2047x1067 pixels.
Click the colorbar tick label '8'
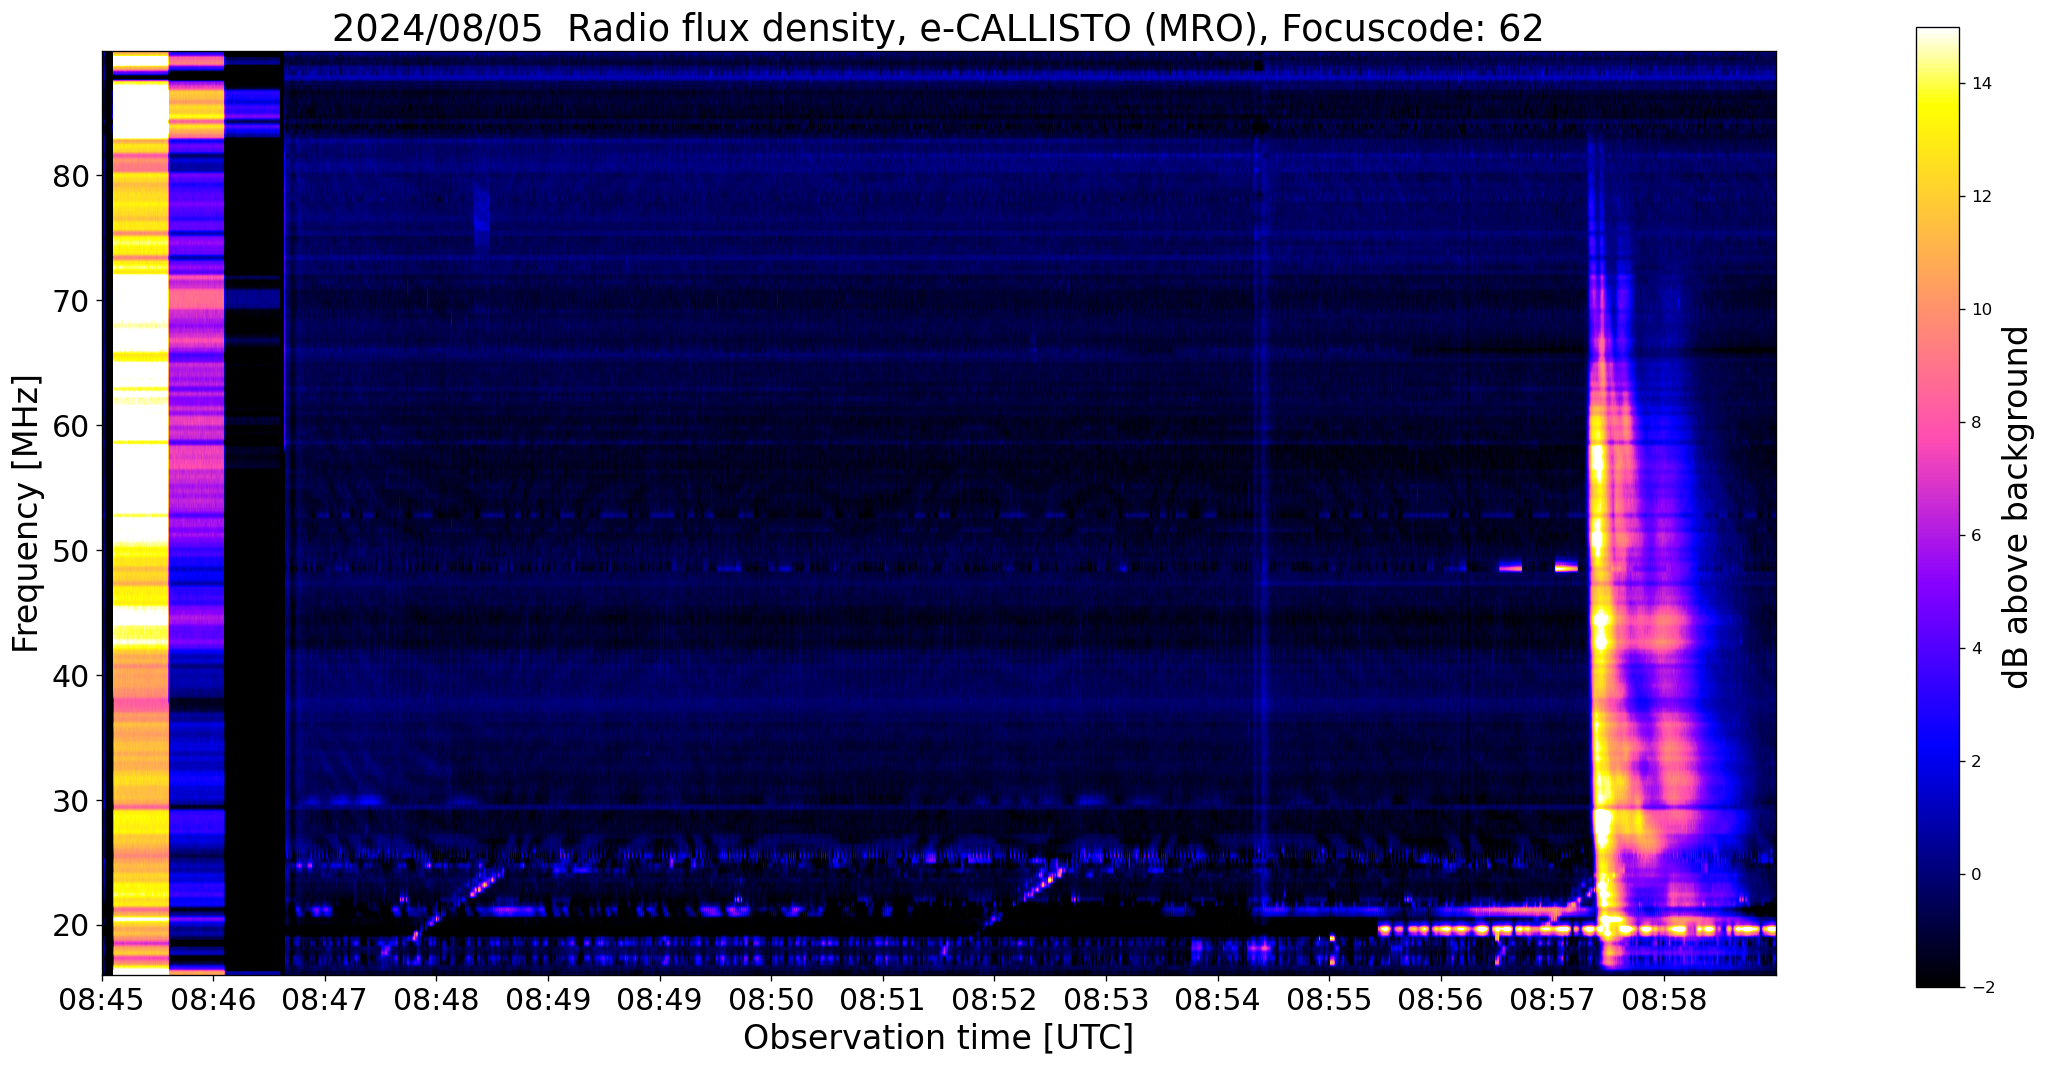(1975, 423)
